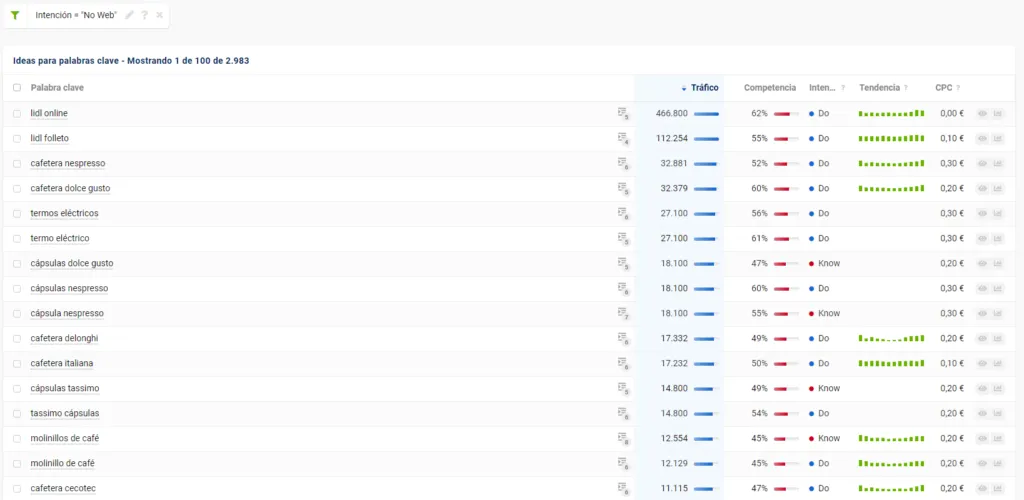Remove the Intención No Web filter

[x=159, y=15]
